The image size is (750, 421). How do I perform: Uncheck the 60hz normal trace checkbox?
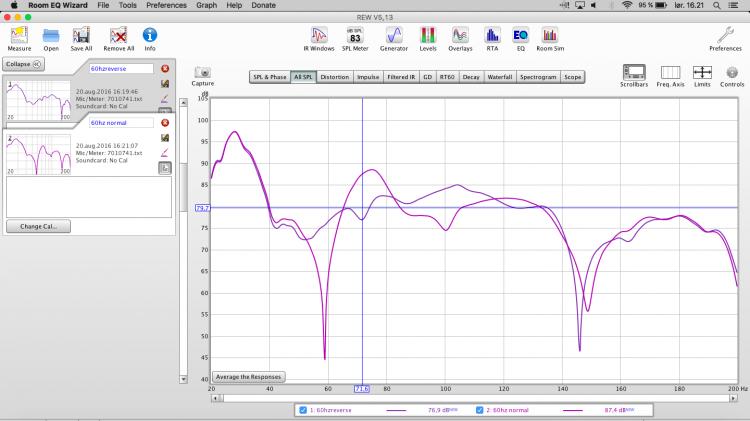479,410
